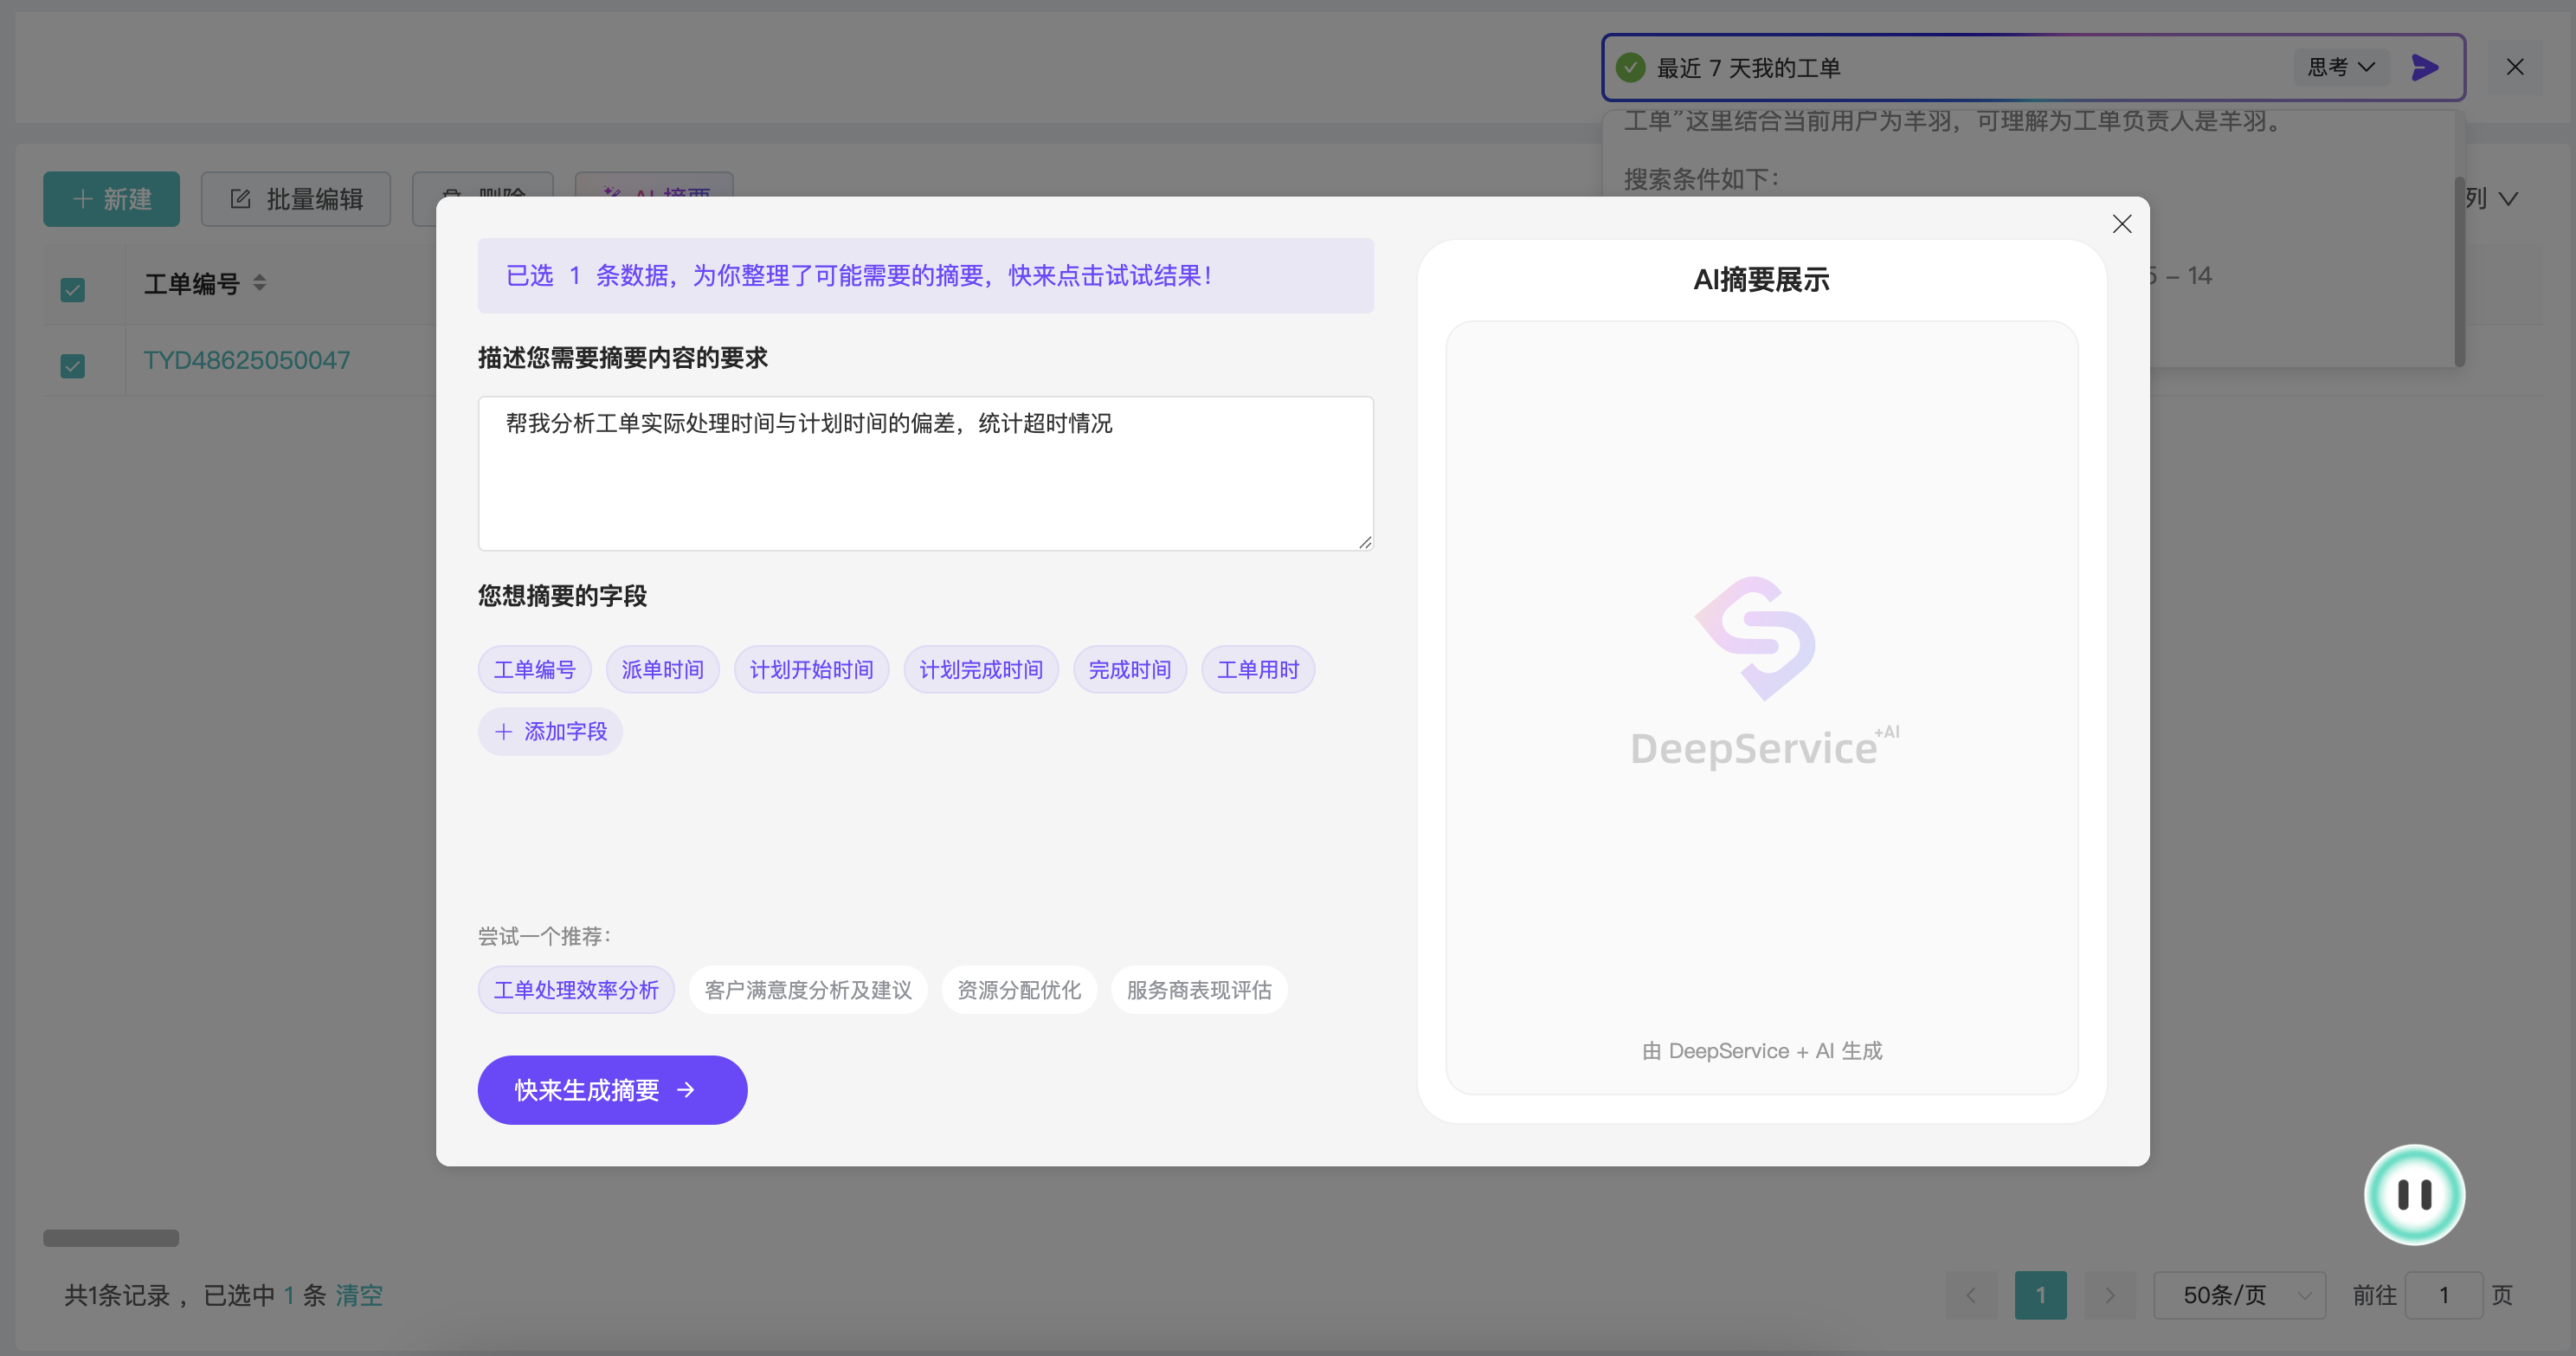Open the 50条/页 page size dropdown
Viewport: 2576px width, 1356px height.
2240,1295
